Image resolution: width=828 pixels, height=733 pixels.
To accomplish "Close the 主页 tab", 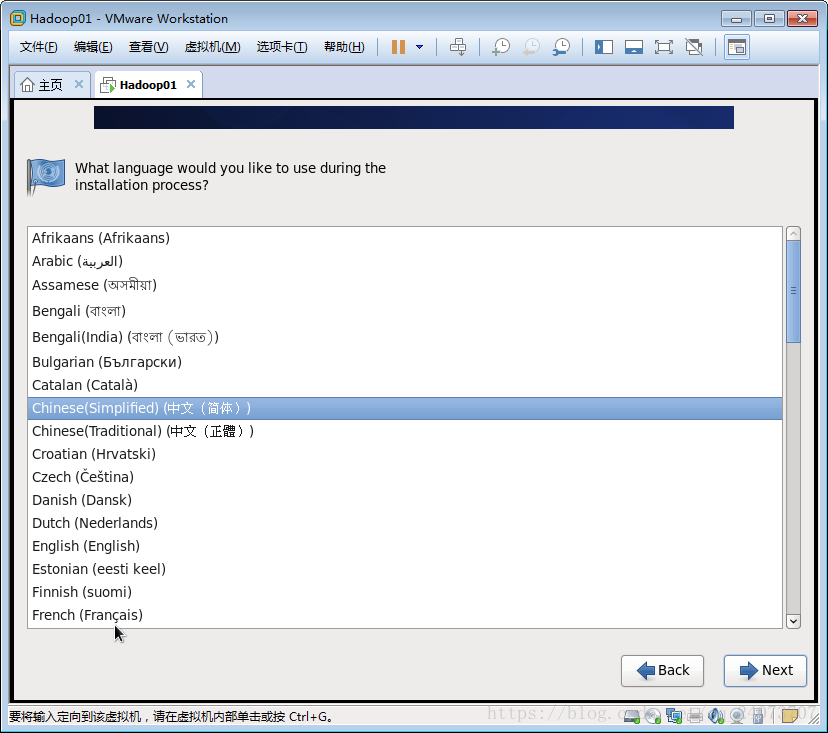I will tap(79, 84).
